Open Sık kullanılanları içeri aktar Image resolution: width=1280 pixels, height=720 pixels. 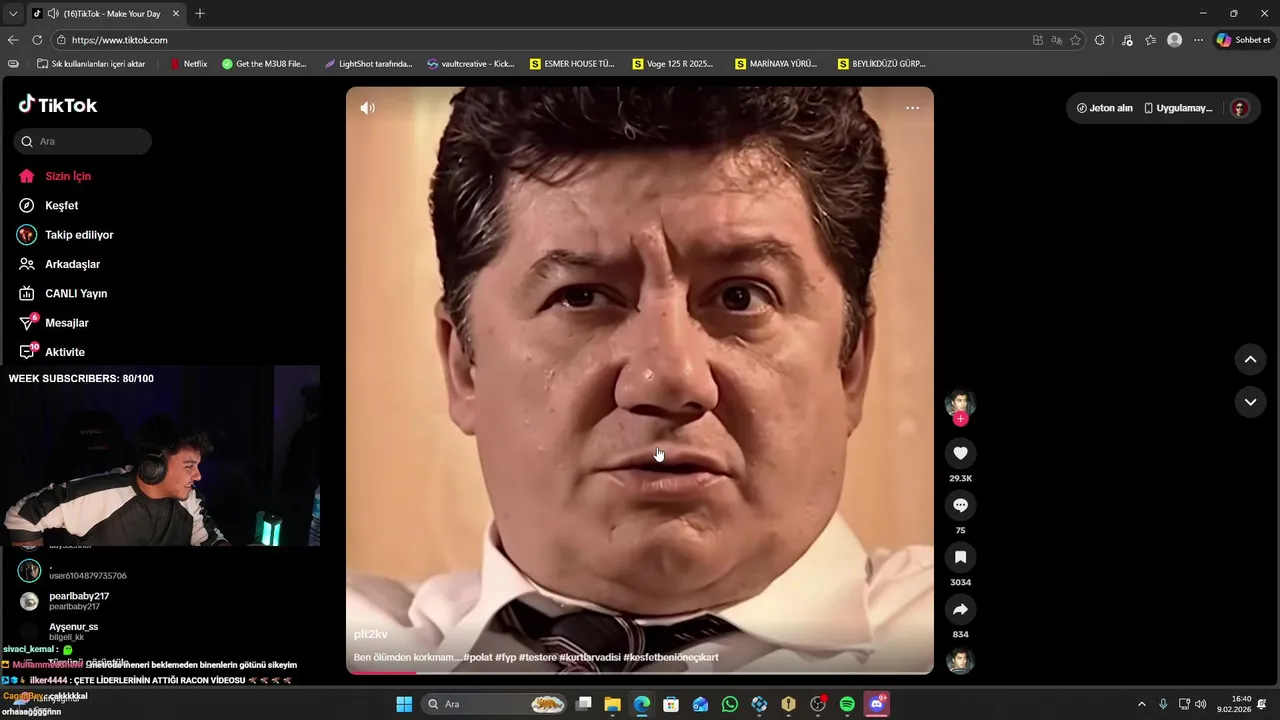(x=91, y=63)
